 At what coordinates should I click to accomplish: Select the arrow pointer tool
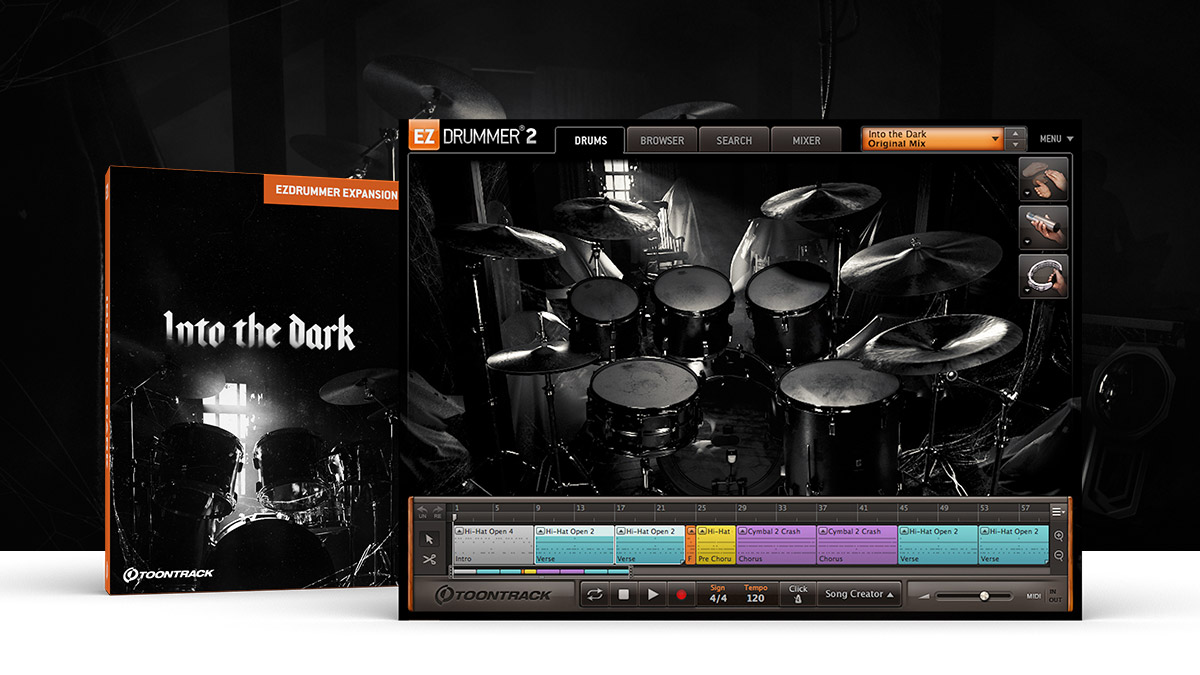coord(429,537)
